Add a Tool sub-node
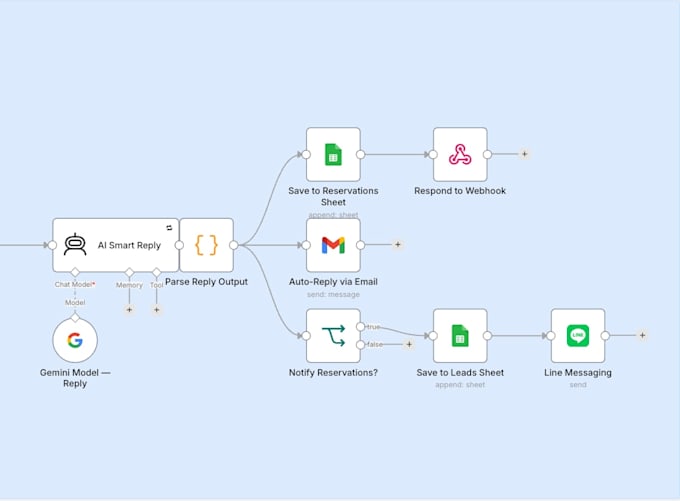Screen dimensions: 680x501 click(x=157, y=310)
